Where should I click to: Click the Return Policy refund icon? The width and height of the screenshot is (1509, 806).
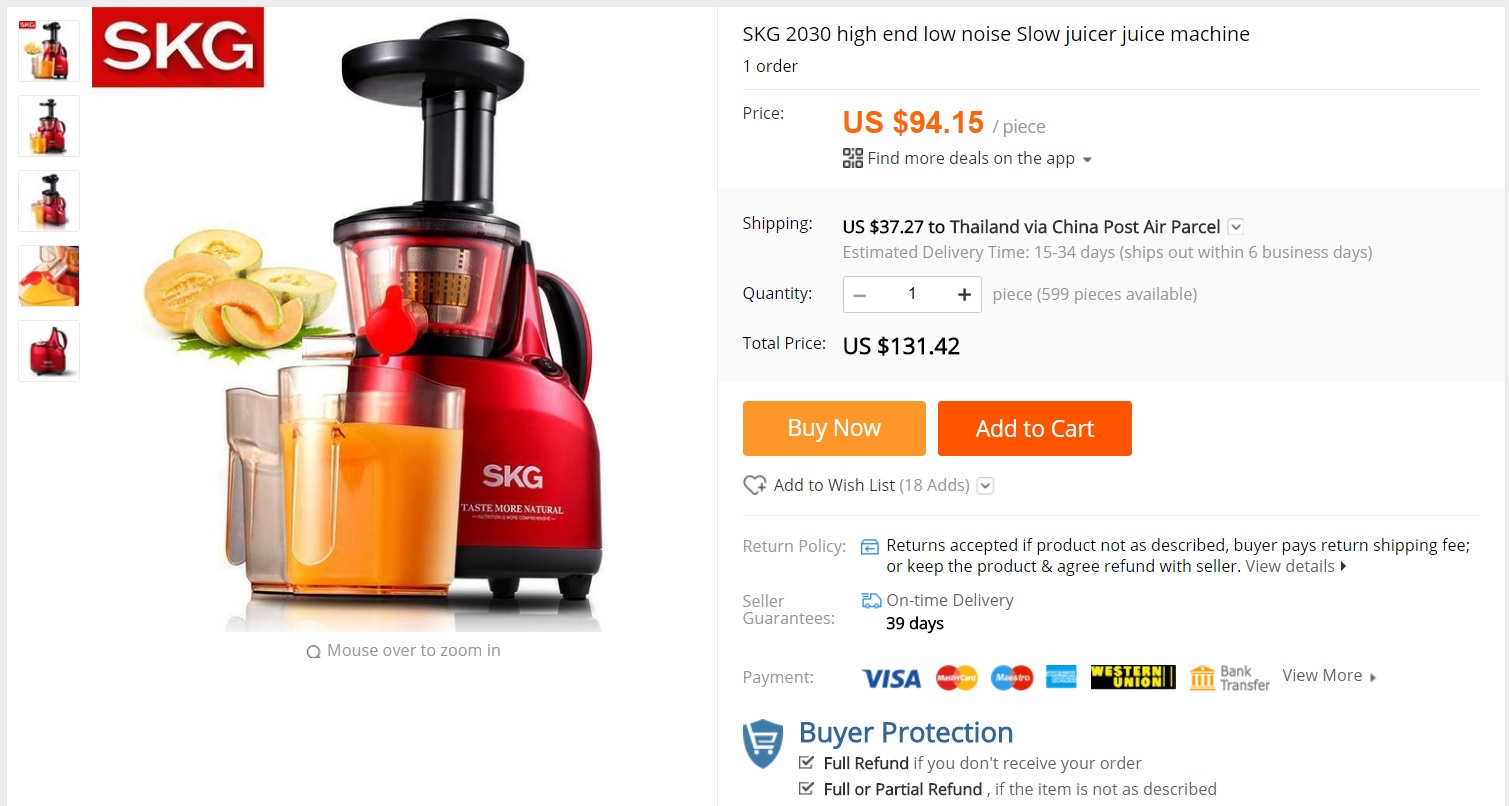coord(870,546)
